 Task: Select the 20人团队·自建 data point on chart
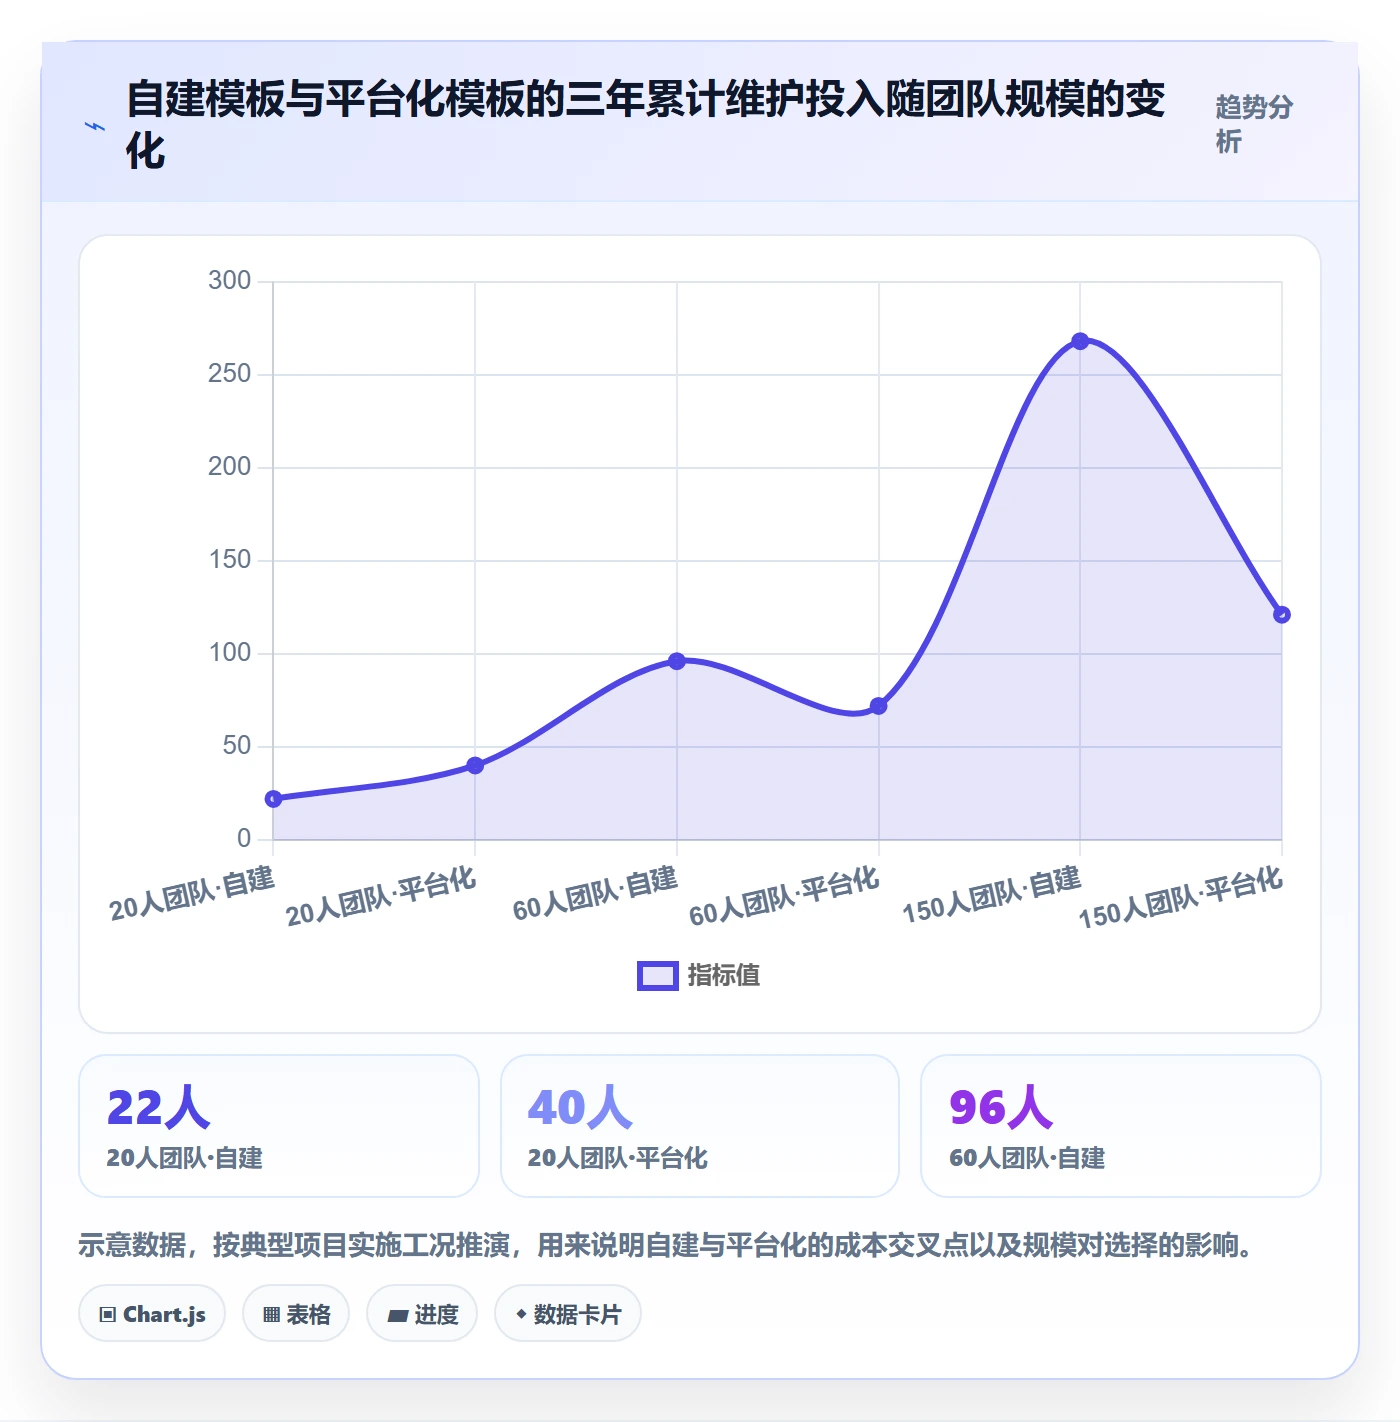273,799
